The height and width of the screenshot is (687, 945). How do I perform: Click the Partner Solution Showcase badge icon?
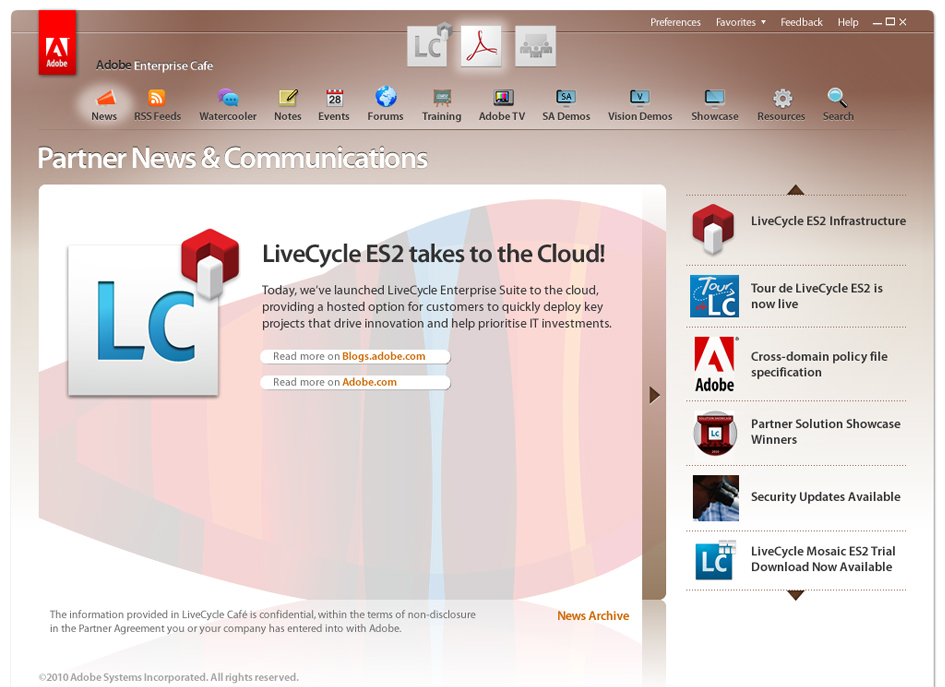715,433
